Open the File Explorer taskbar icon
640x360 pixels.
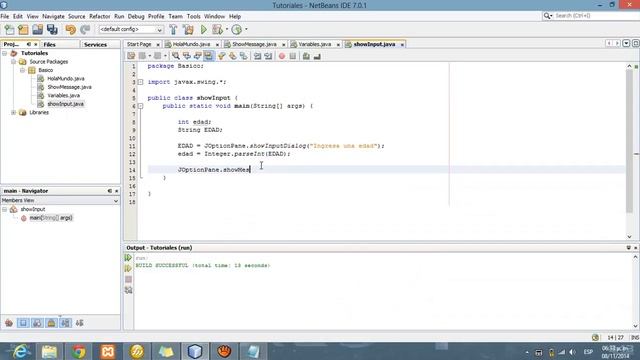click(x=49, y=351)
